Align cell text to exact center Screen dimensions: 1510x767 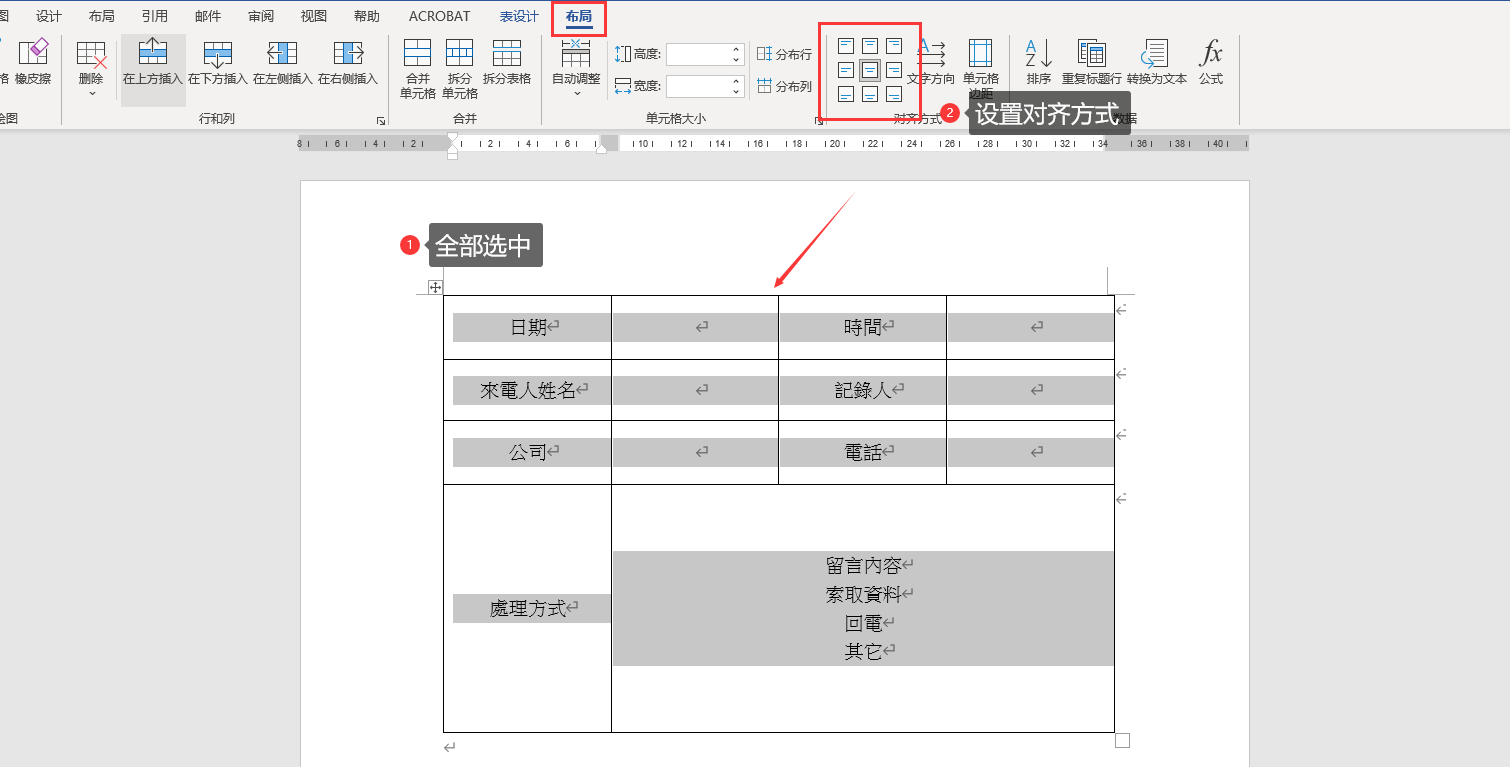point(870,70)
